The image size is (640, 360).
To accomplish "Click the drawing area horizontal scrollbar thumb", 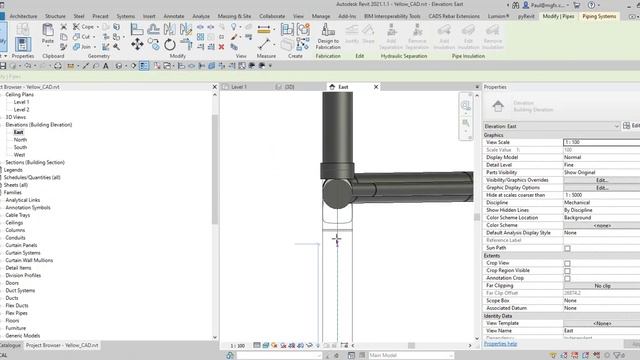I will point(411,345).
